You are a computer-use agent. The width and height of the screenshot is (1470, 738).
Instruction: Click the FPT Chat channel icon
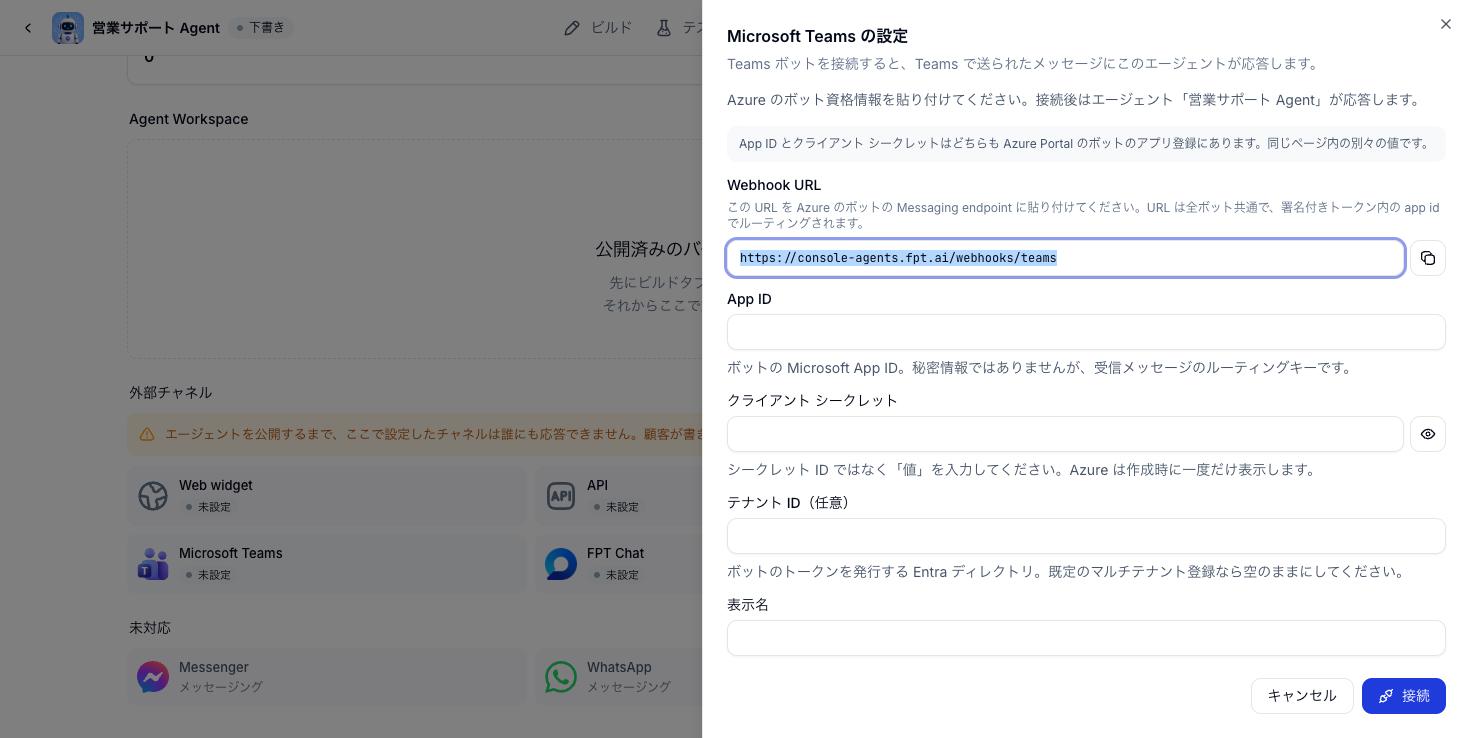click(x=561, y=563)
